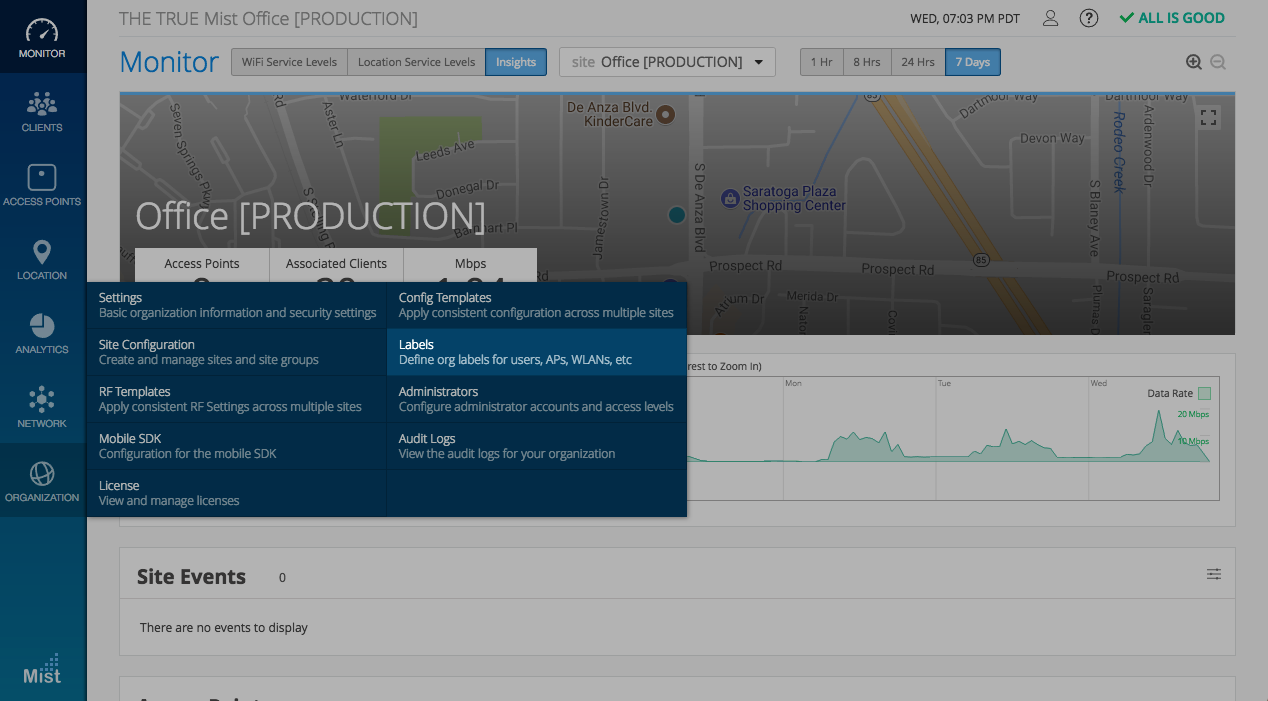The width and height of the screenshot is (1268, 701).
Task: Zoom in using the magnifier plus icon
Action: (x=1193, y=62)
